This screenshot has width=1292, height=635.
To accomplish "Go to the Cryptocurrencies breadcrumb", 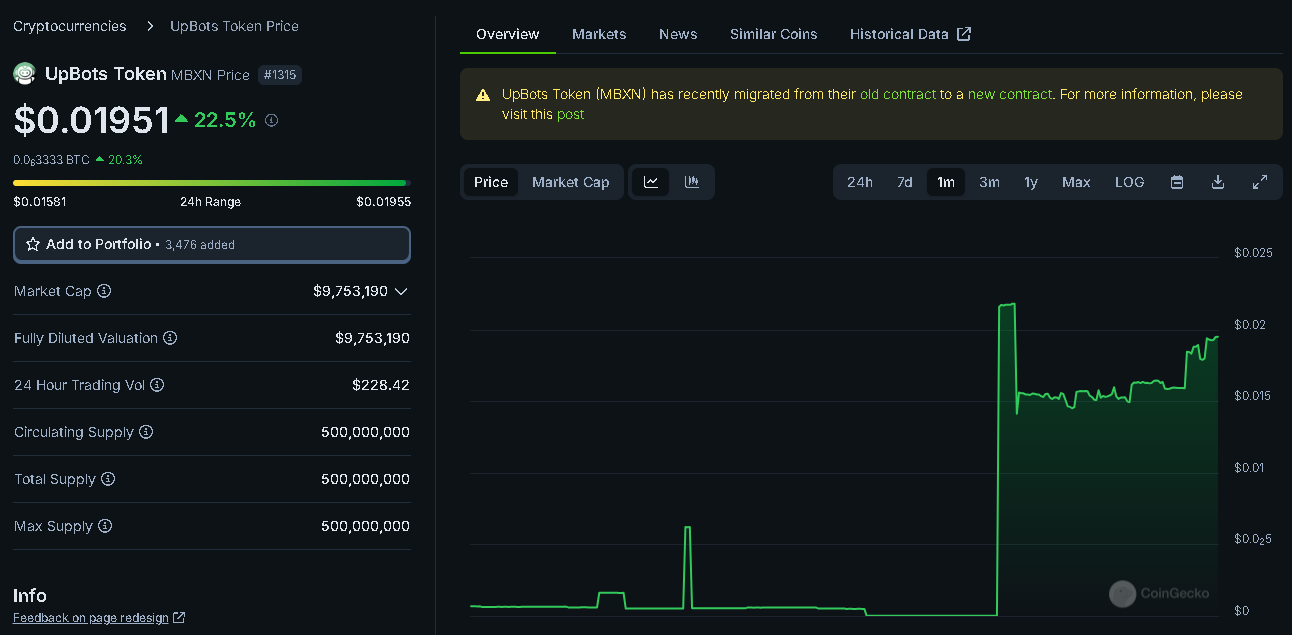I will (70, 26).
